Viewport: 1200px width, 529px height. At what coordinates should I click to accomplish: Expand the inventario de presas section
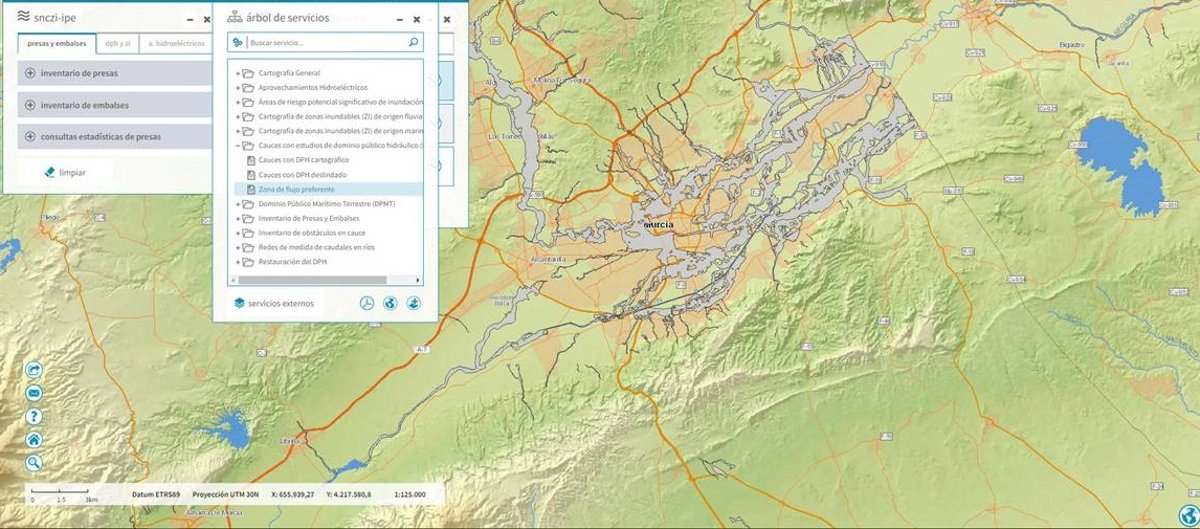(x=30, y=73)
